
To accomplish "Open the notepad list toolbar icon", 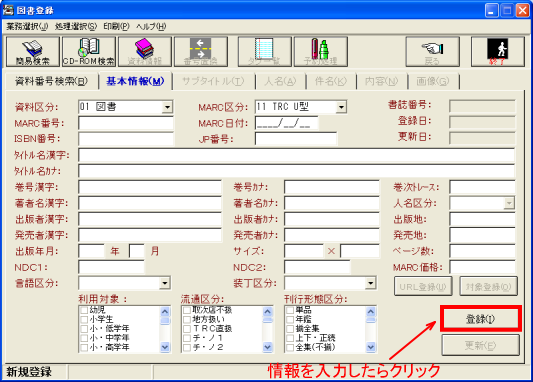I will click(264, 52).
